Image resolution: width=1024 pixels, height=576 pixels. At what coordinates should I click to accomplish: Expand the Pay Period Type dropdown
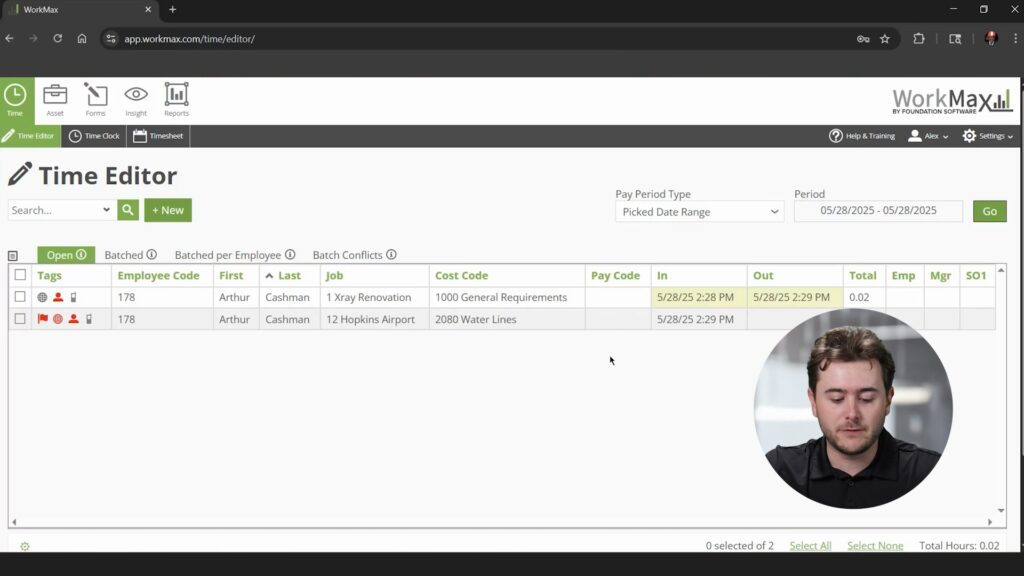point(699,212)
